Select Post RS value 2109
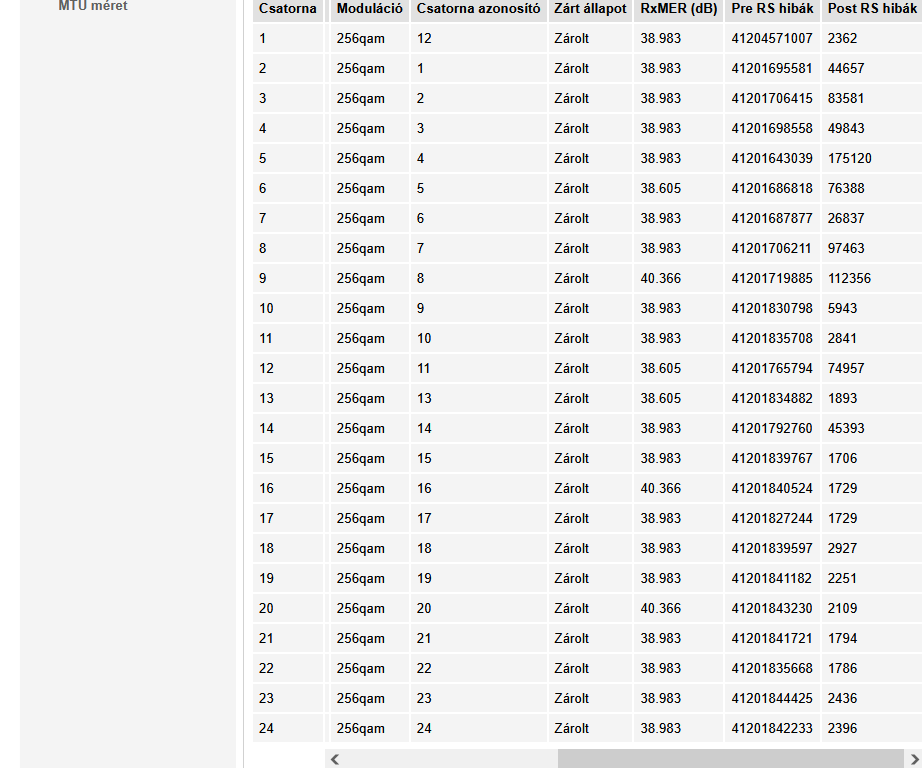The width and height of the screenshot is (922, 768). [x=842, y=608]
